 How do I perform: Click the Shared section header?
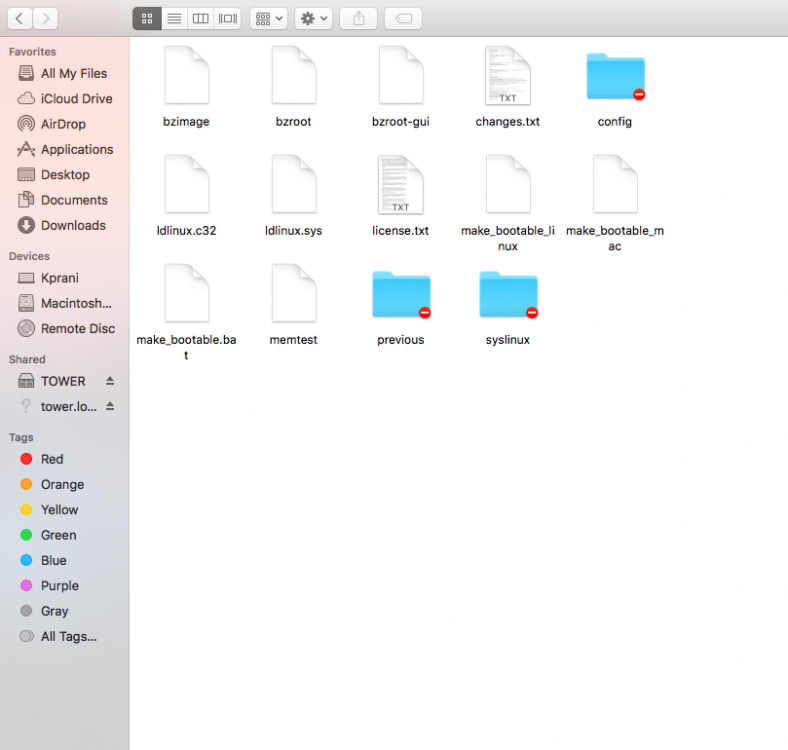pos(27,359)
